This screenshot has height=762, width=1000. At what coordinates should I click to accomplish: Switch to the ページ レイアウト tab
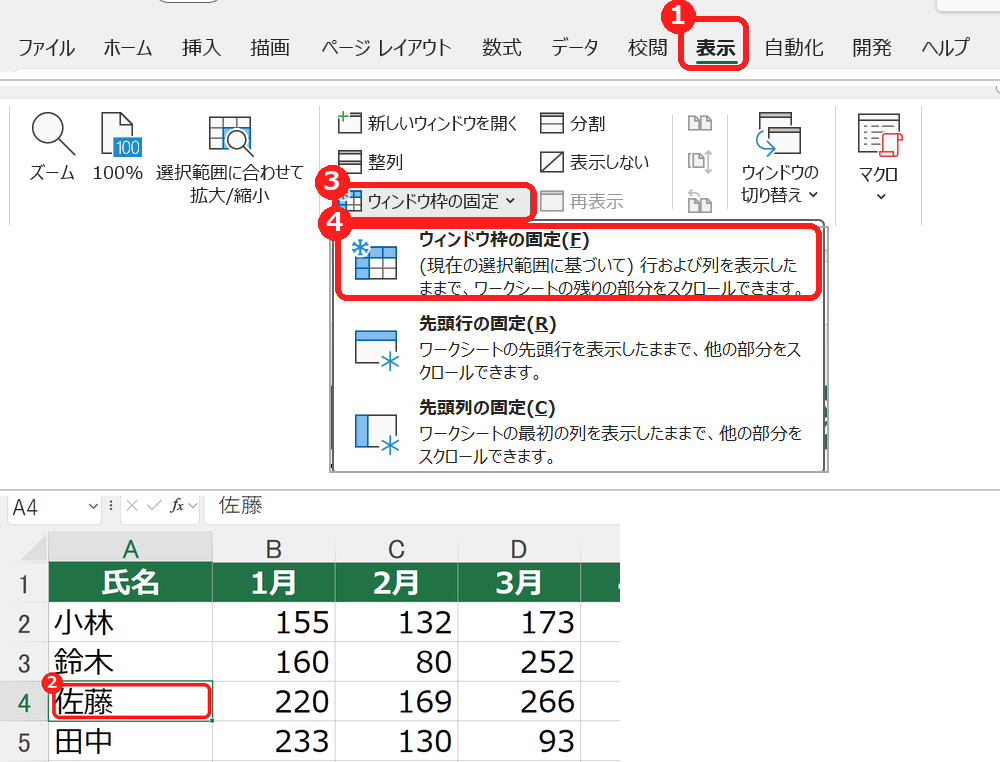pos(386,48)
